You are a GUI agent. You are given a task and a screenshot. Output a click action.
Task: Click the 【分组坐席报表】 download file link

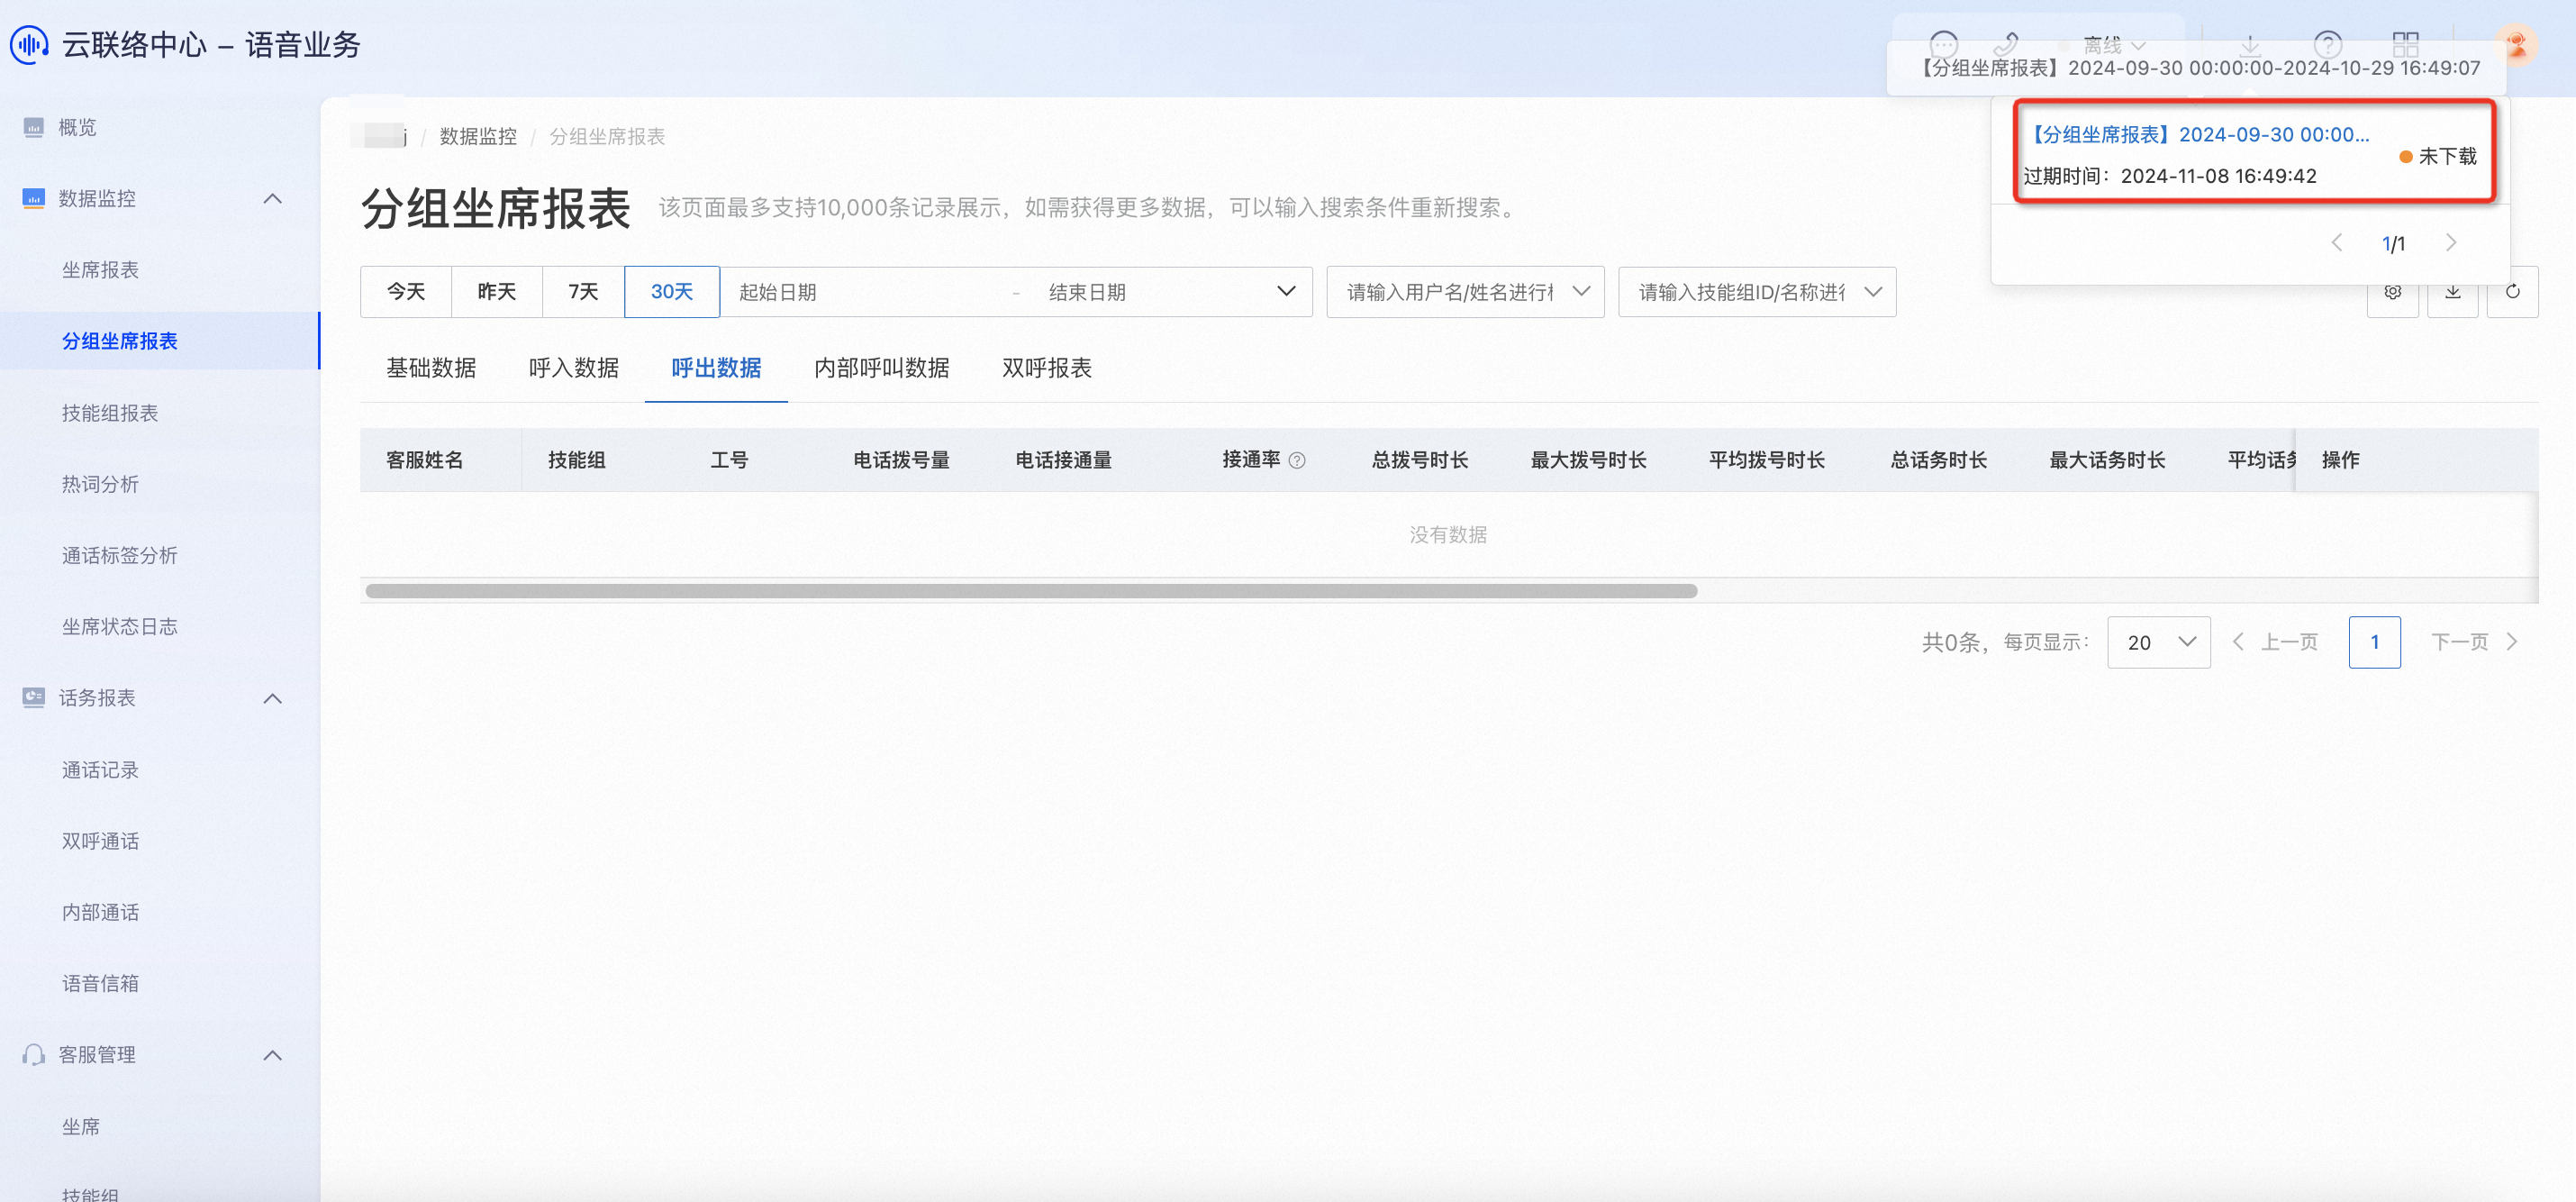pyautogui.click(x=2197, y=134)
